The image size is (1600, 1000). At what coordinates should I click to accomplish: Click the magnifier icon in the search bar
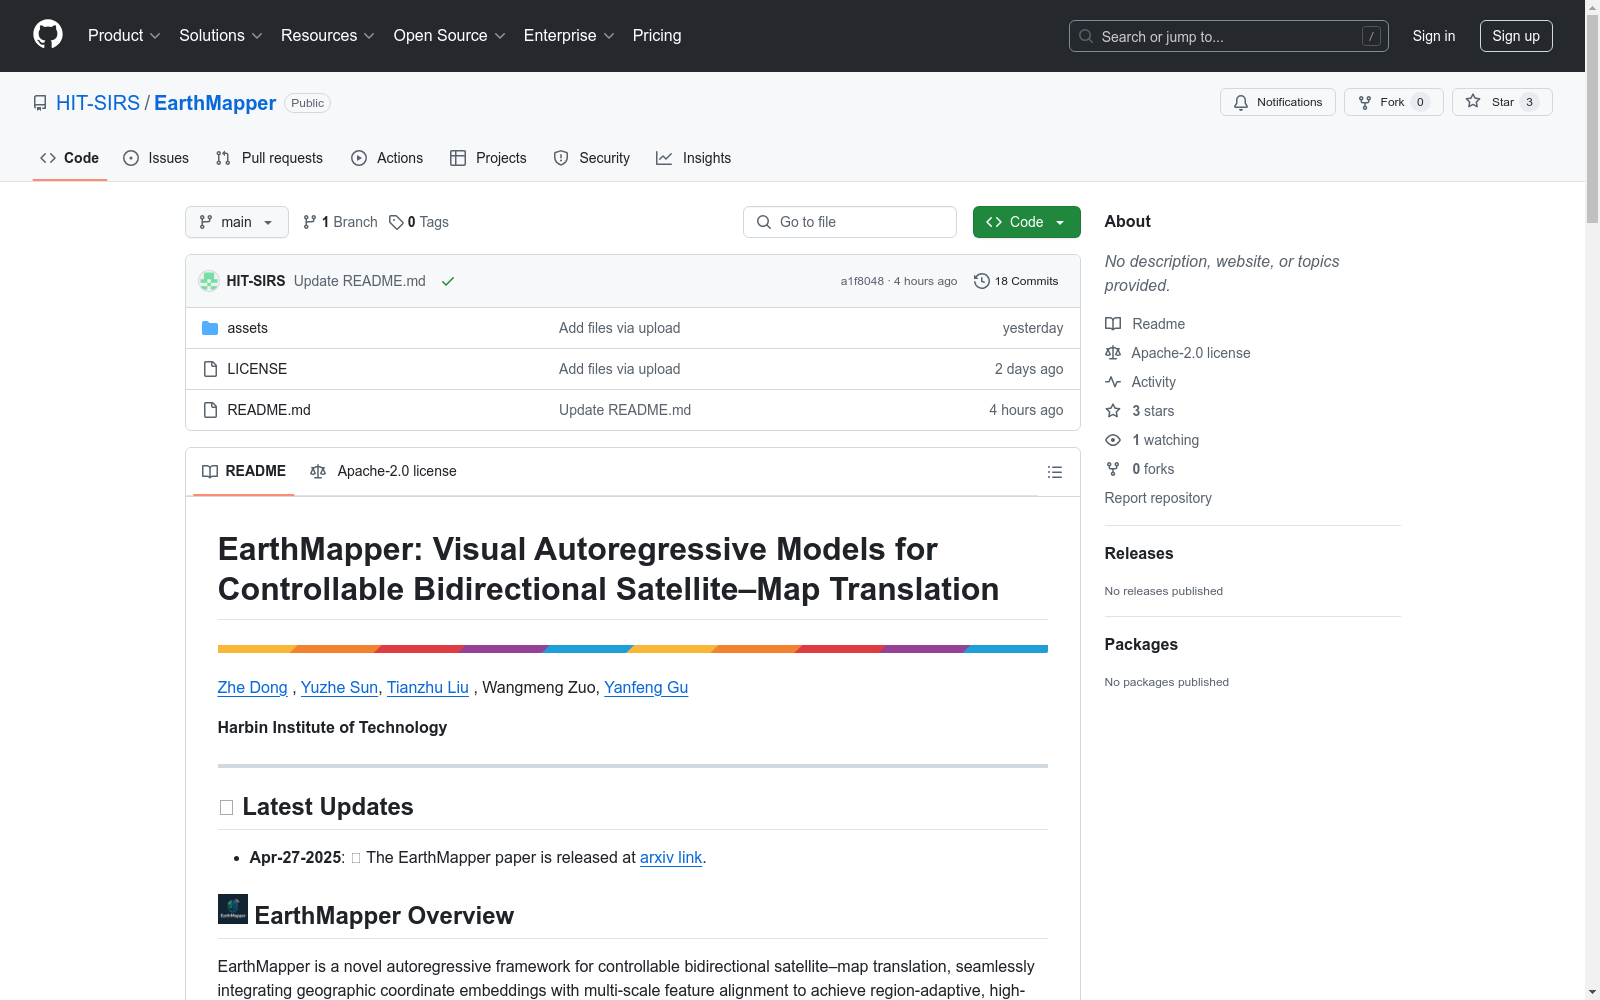coord(1086,36)
